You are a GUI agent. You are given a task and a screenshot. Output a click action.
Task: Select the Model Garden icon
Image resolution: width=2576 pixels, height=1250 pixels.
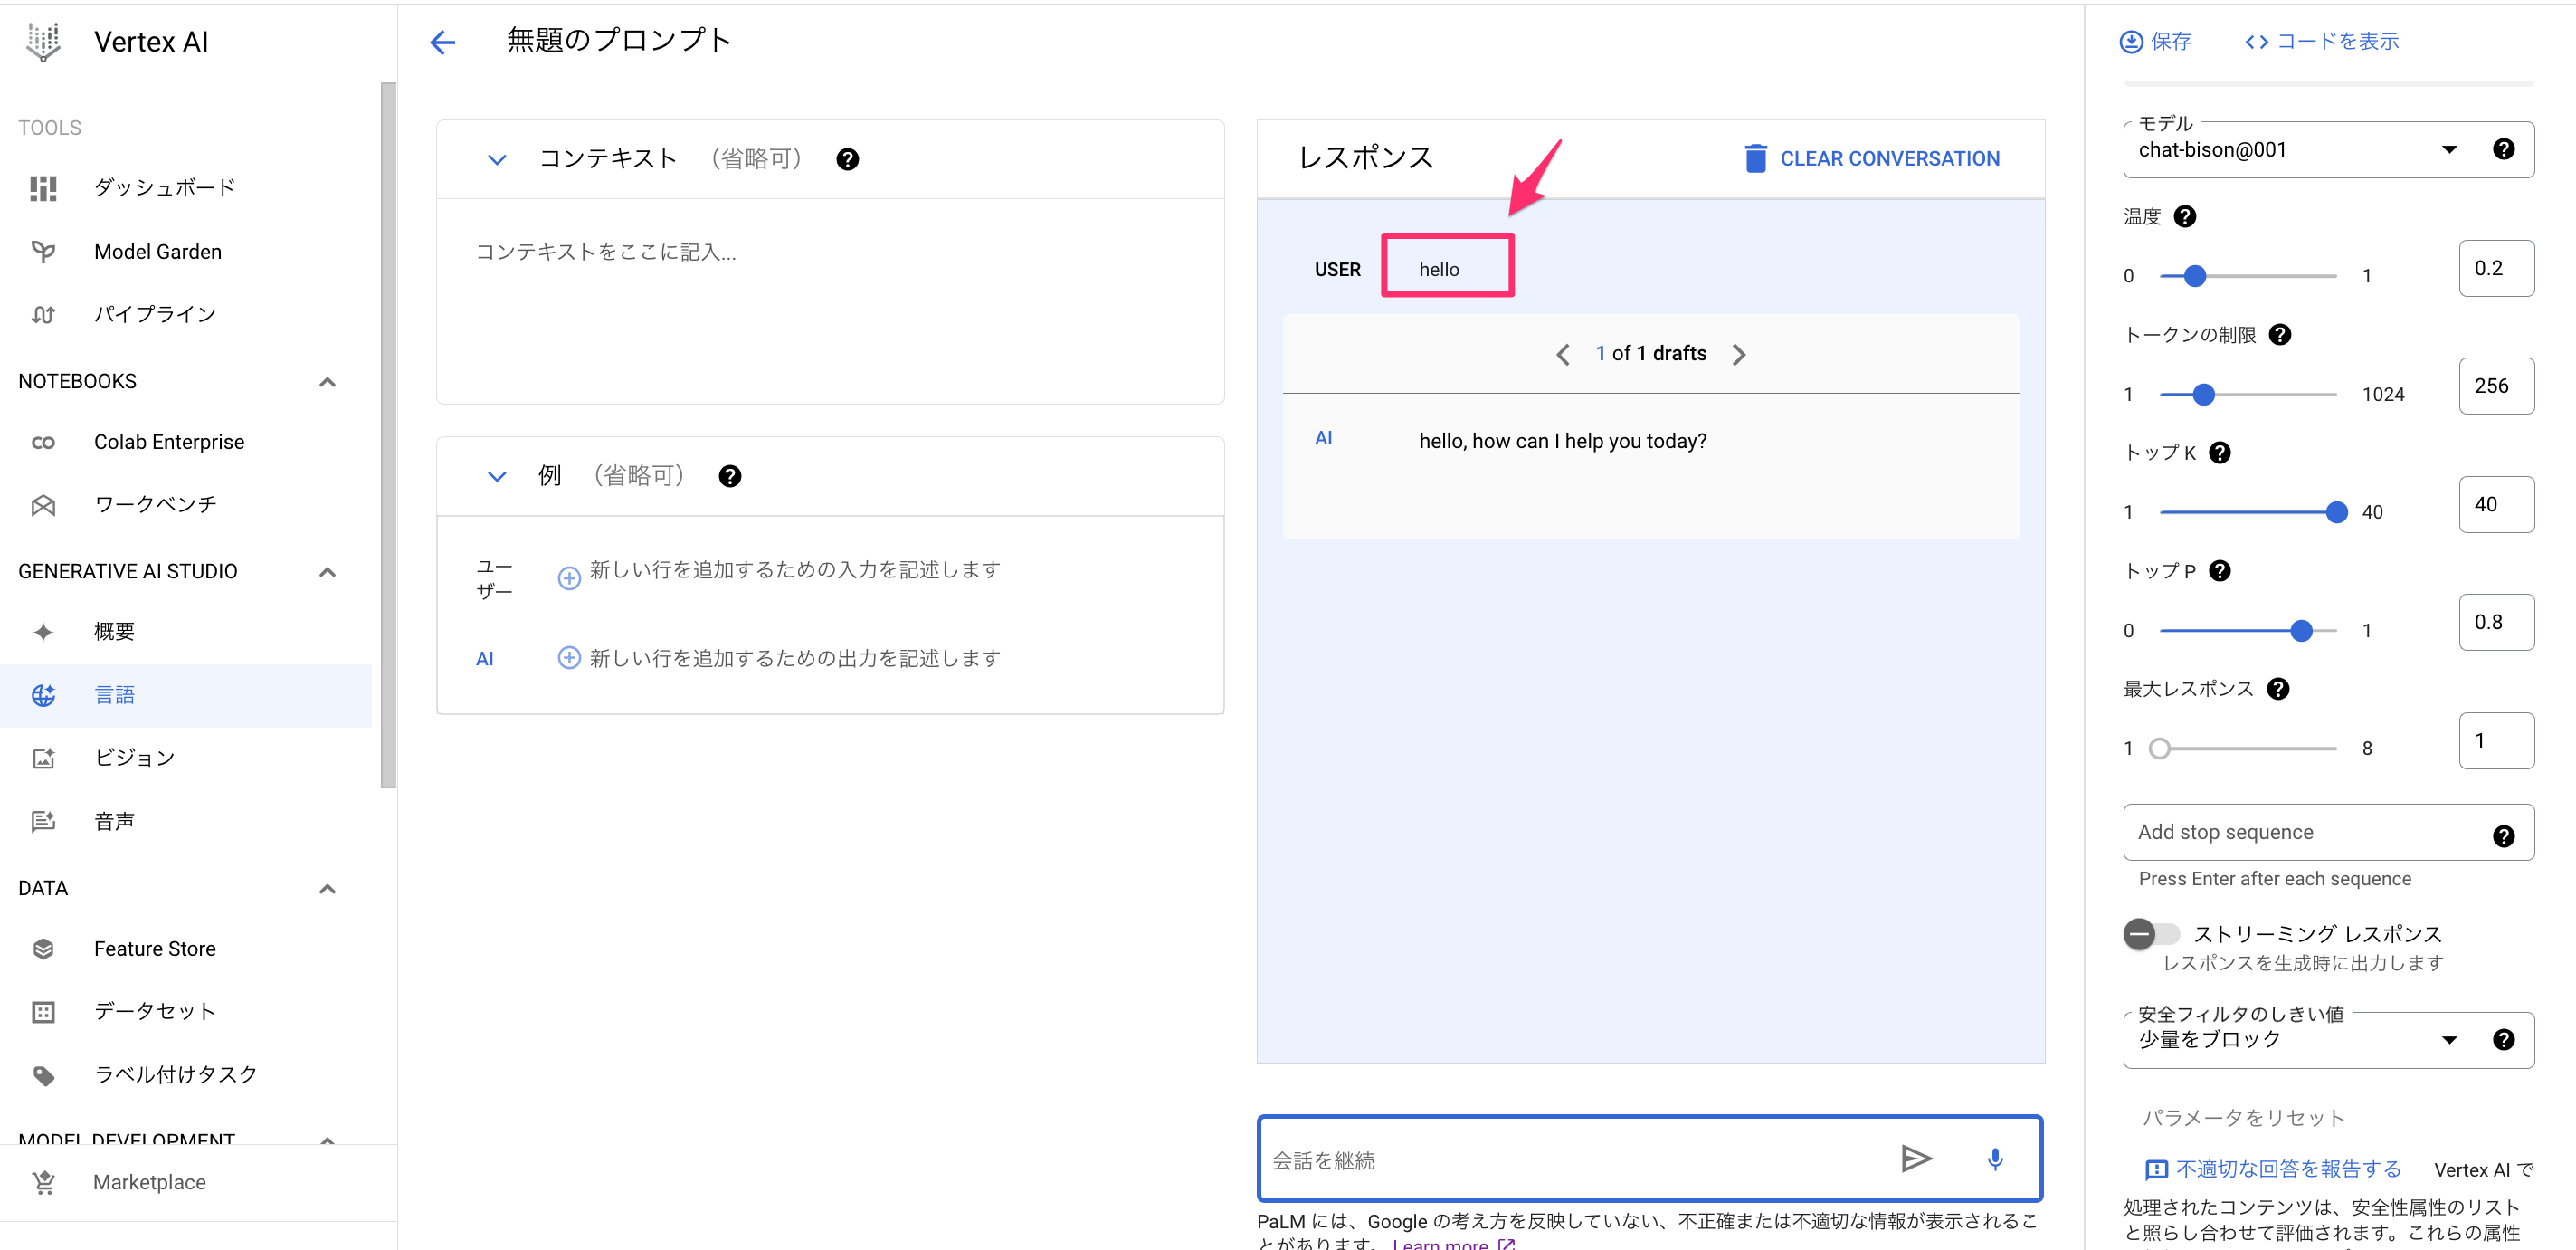click(x=43, y=251)
